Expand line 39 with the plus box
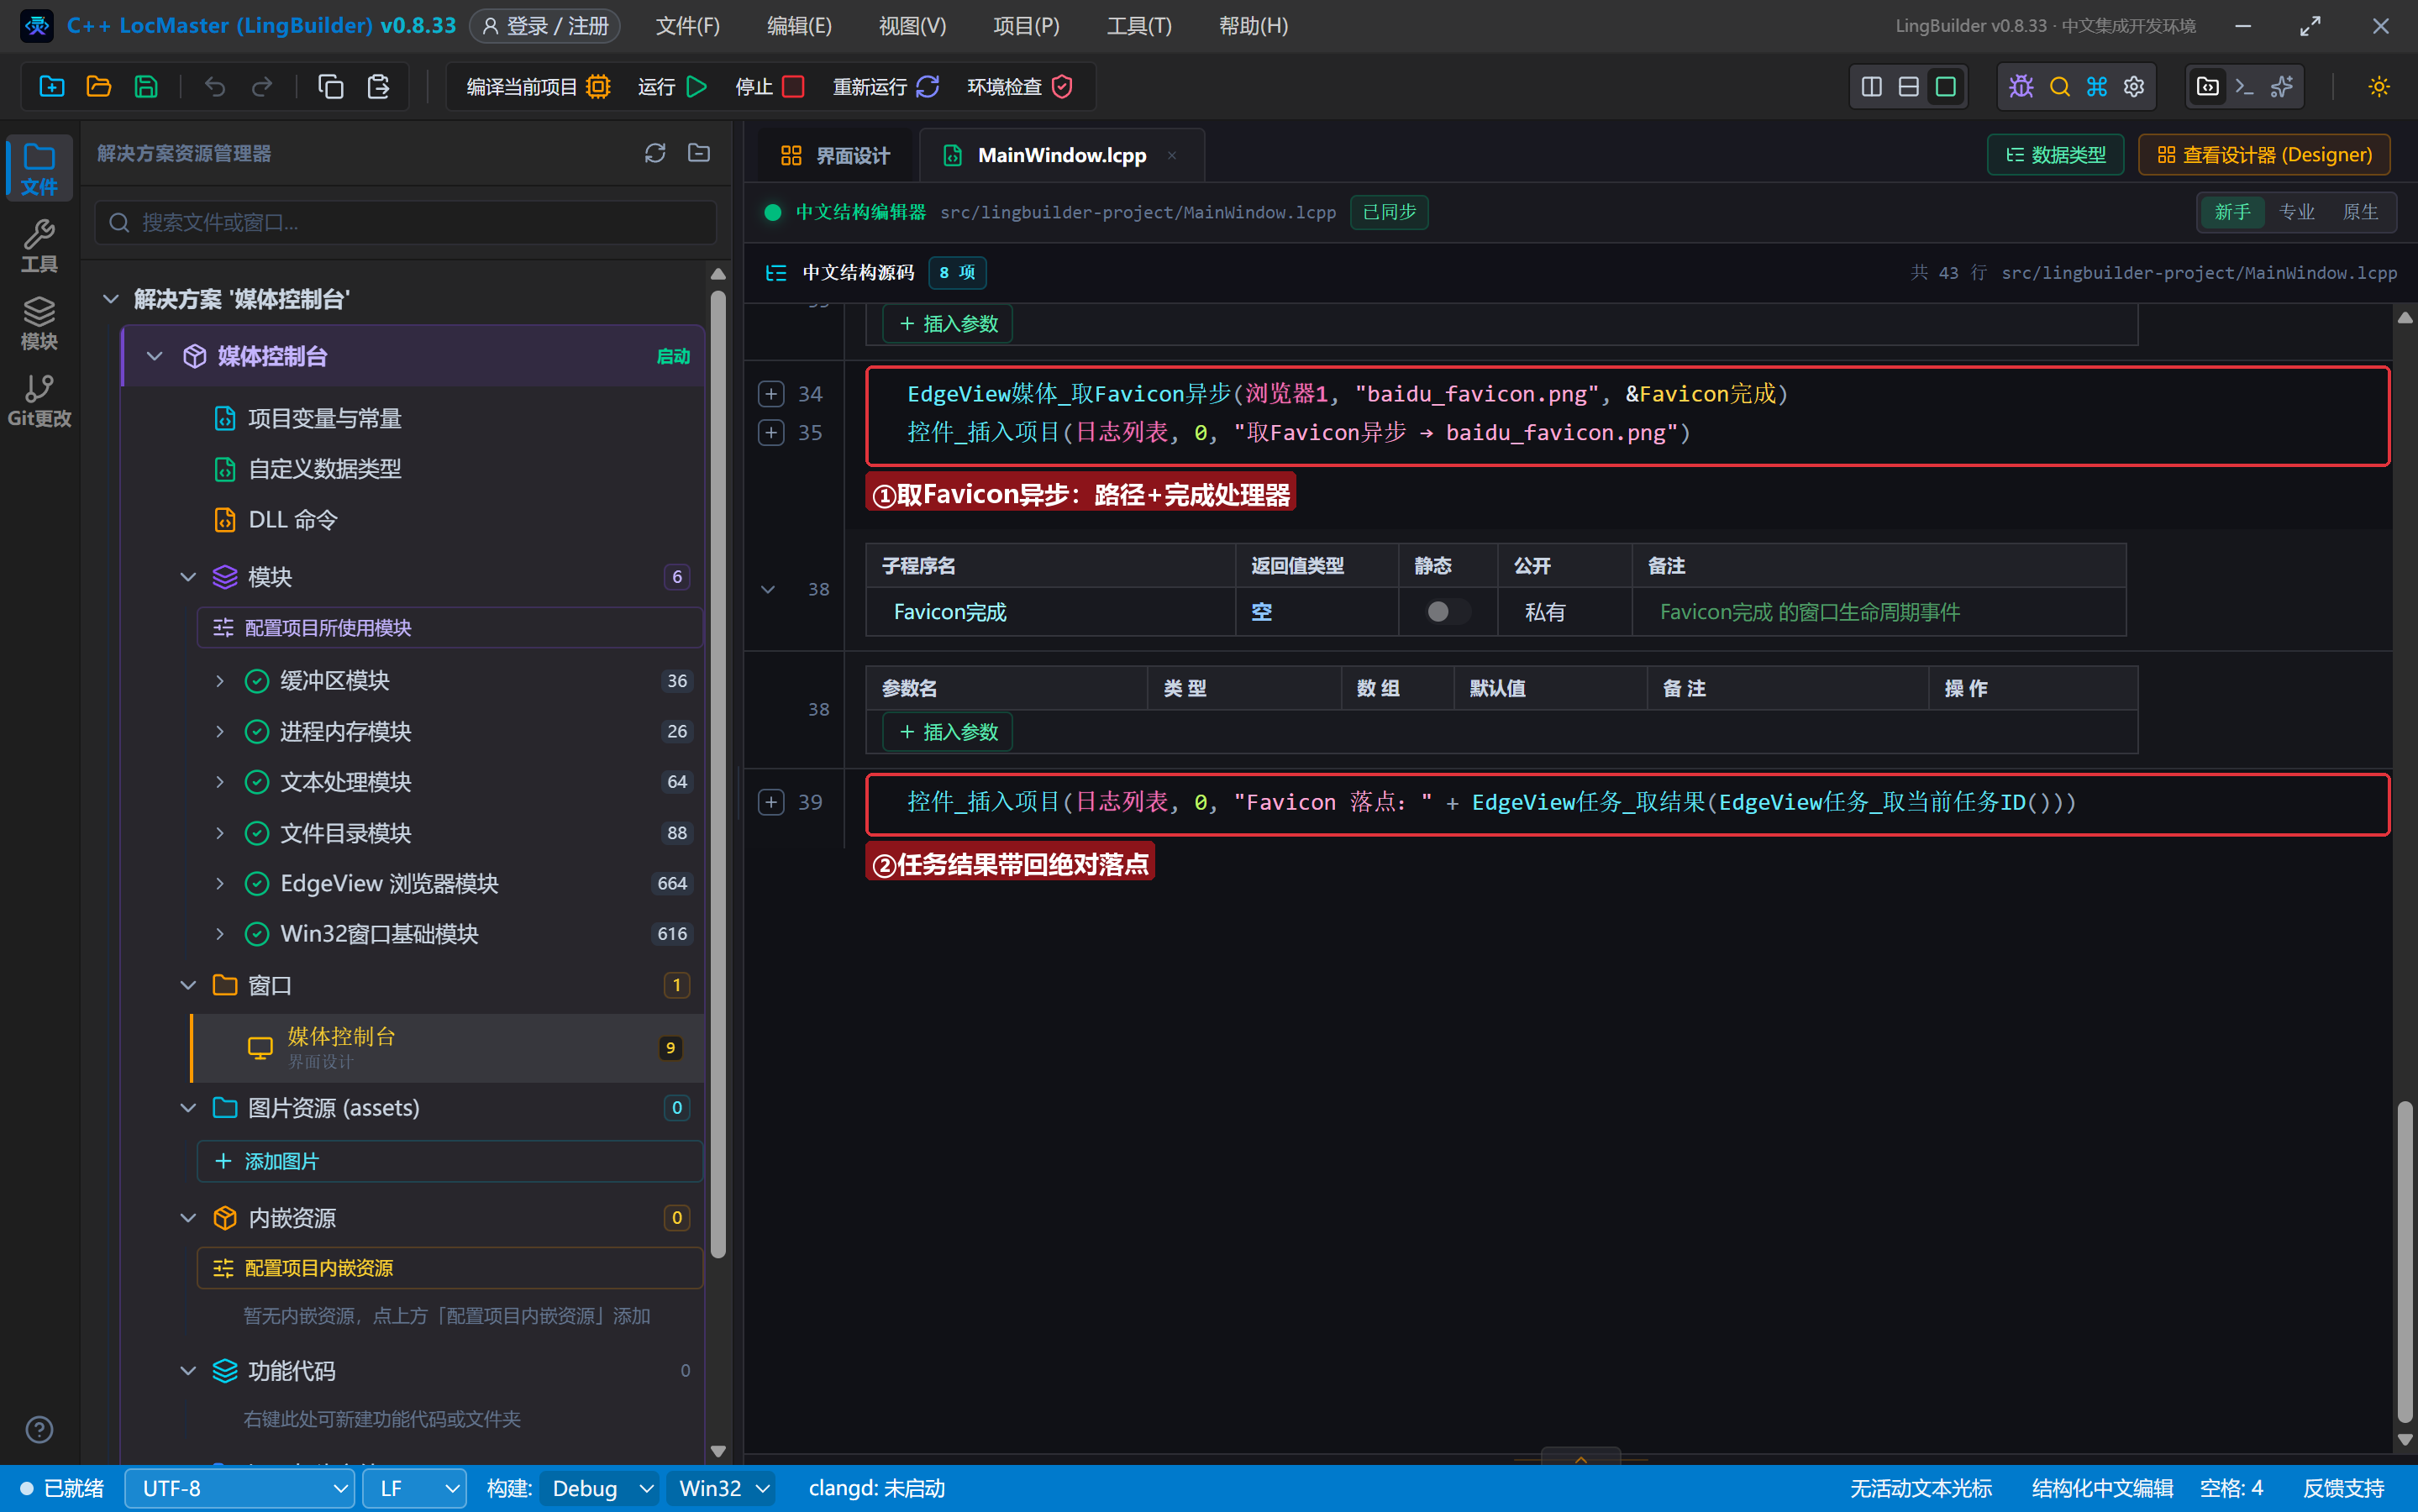 771,802
